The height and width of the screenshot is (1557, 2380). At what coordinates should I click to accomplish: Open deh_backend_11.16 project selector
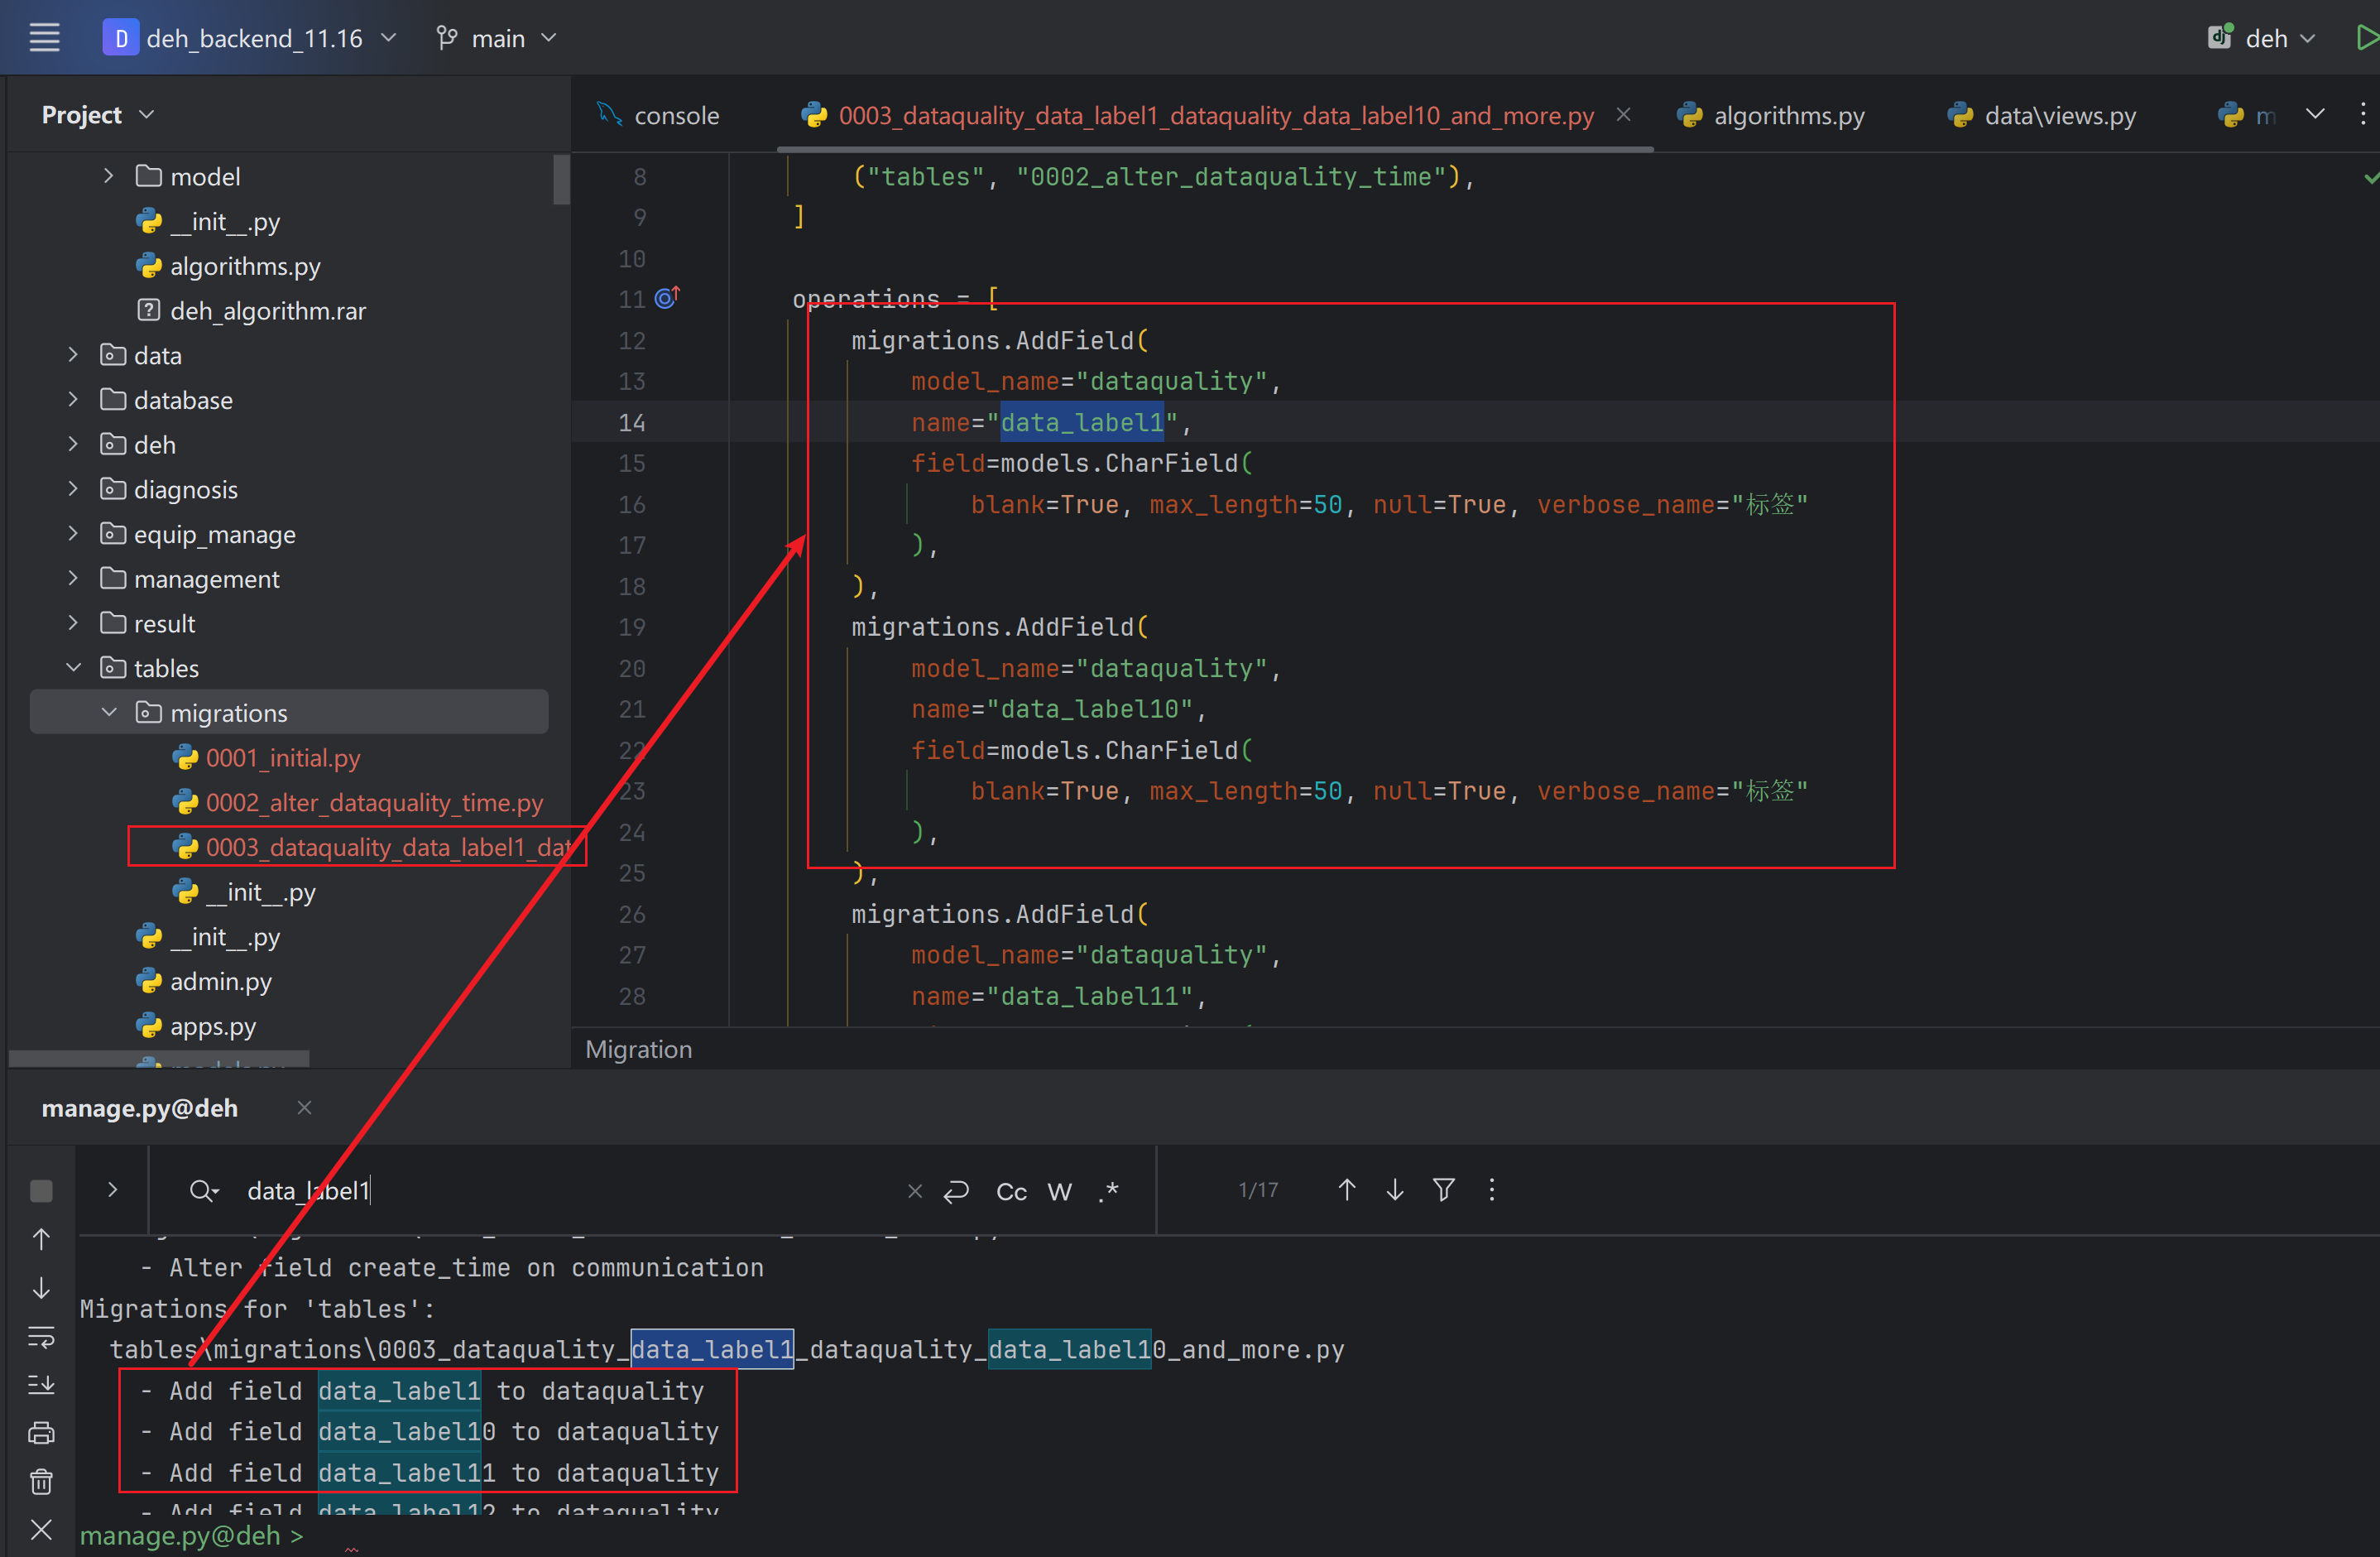(x=252, y=38)
